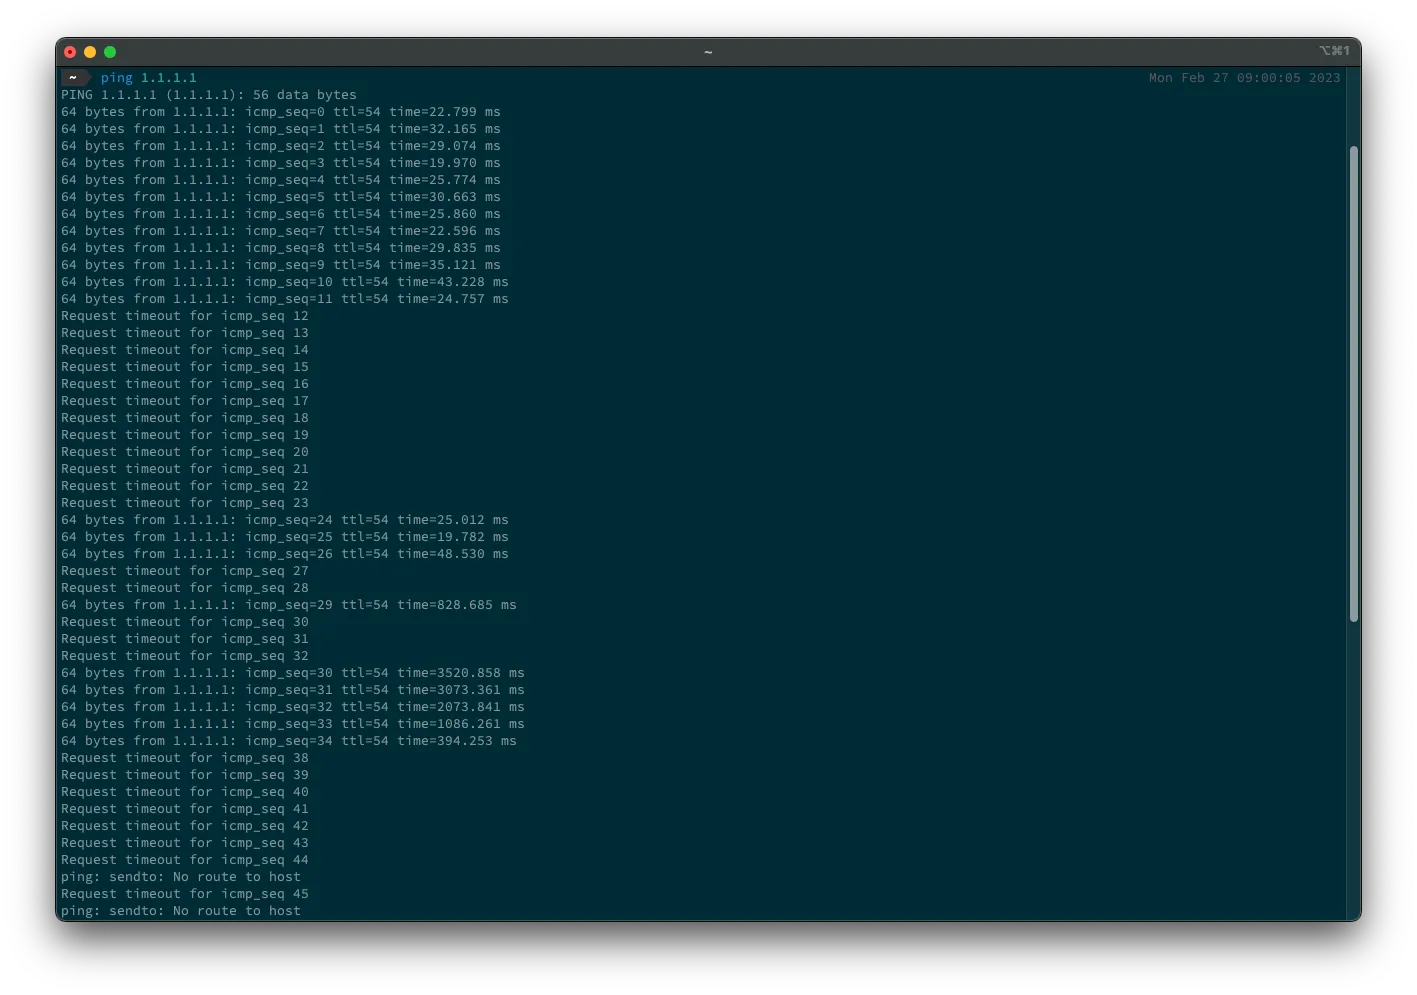
Task: Click the timestamp Mon Feb 27 09:00:05 2023
Action: pos(1244,78)
